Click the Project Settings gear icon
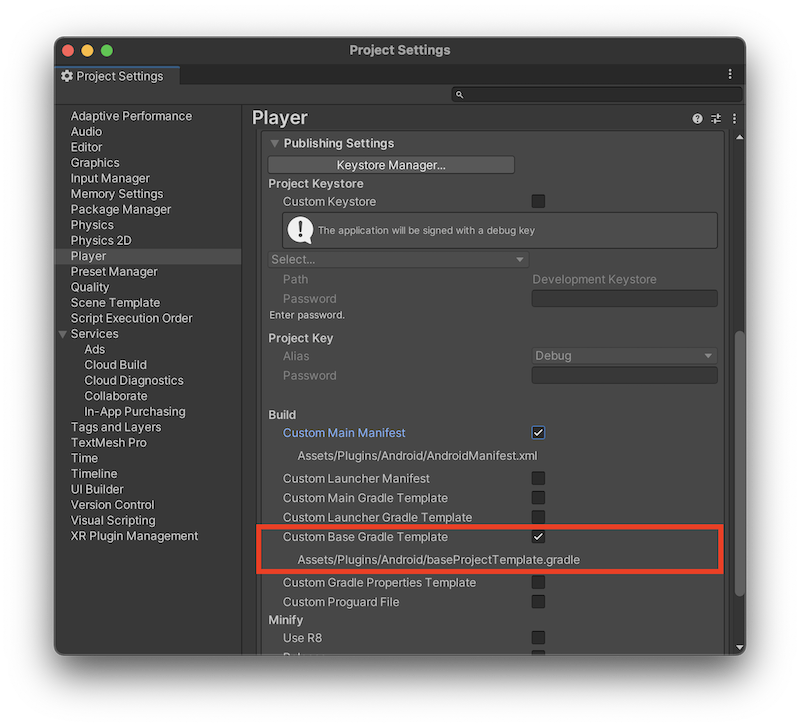 [x=67, y=76]
